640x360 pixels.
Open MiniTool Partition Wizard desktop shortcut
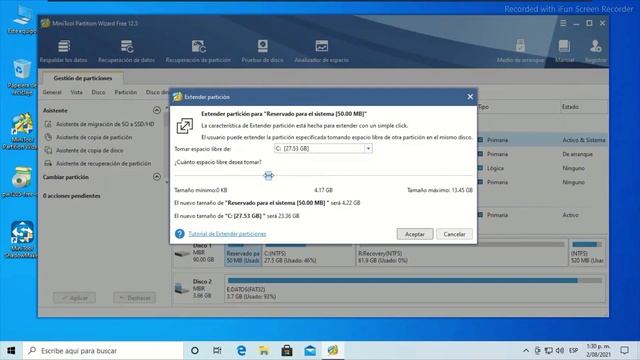click(22, 131)
